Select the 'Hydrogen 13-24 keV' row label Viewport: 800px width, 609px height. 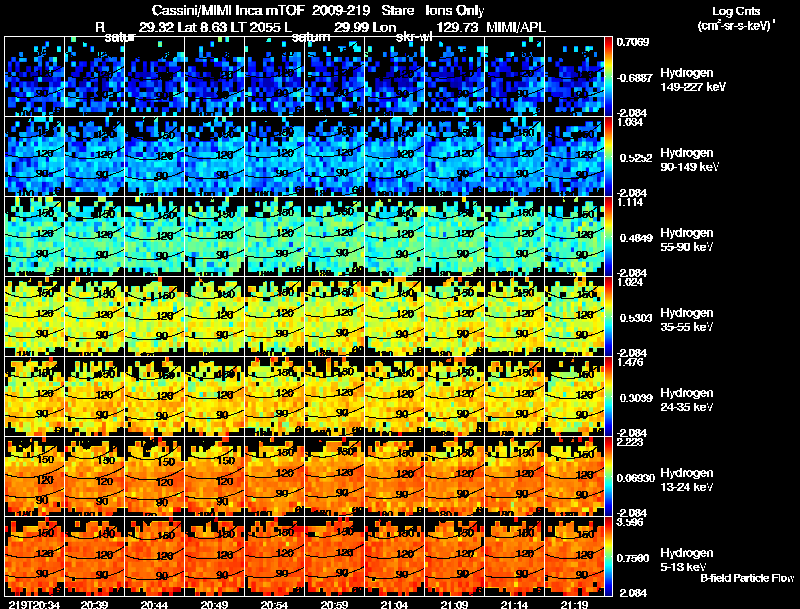tap(687, 480)
